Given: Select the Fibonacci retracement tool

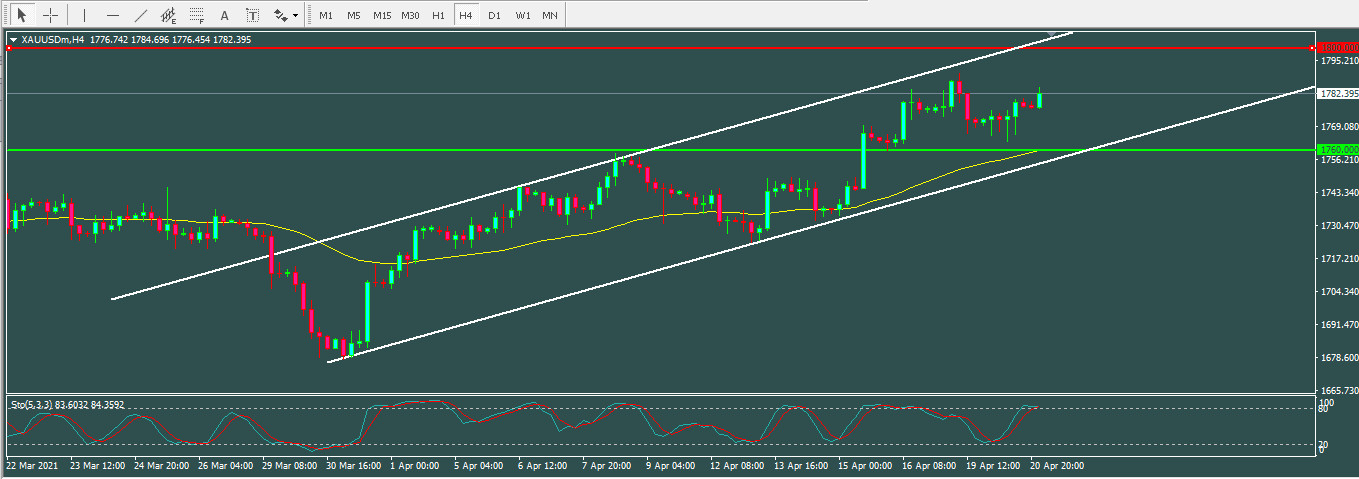Looking at the screenshot, I should [197, 16].
